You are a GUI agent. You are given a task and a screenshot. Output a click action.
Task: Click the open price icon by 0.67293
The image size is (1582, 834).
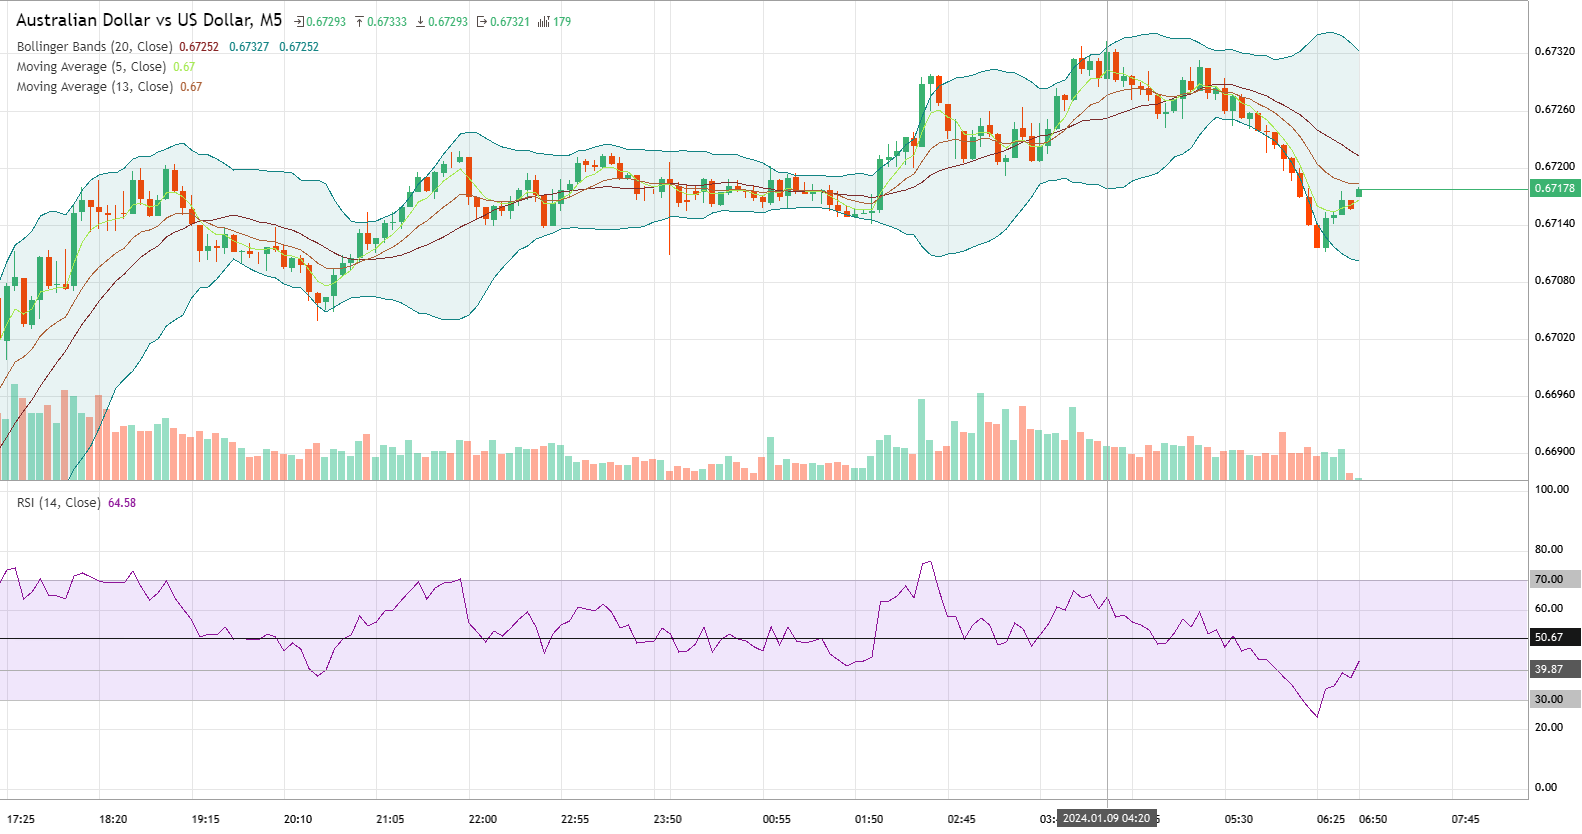299,22
